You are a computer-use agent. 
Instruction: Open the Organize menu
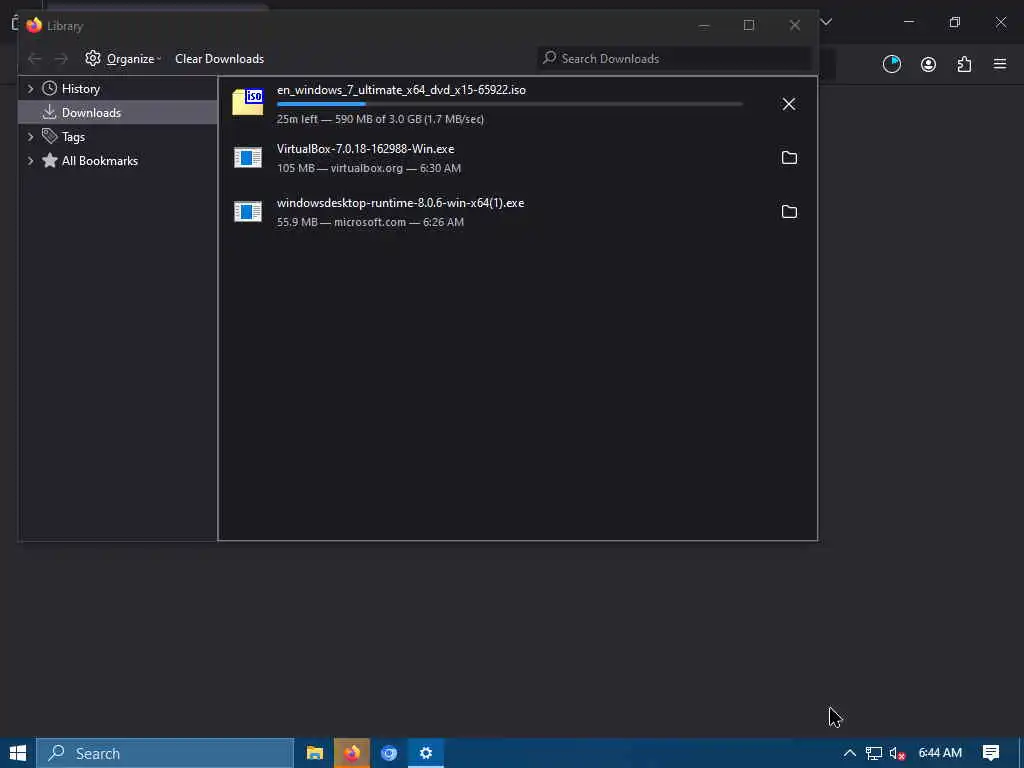tap(123, 59)
